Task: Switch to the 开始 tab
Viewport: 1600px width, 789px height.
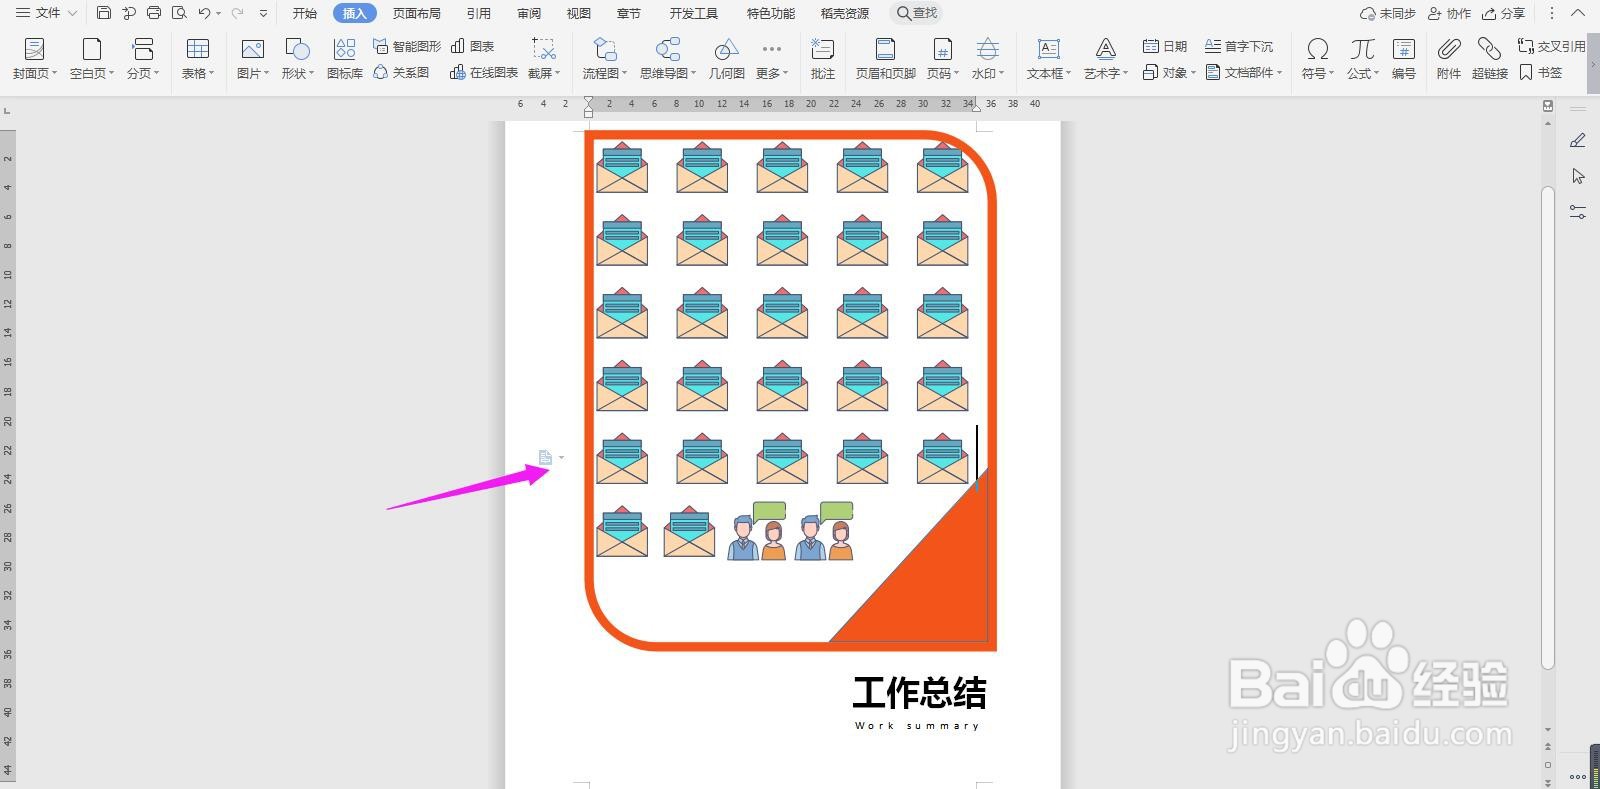Action: pos(305,13)
